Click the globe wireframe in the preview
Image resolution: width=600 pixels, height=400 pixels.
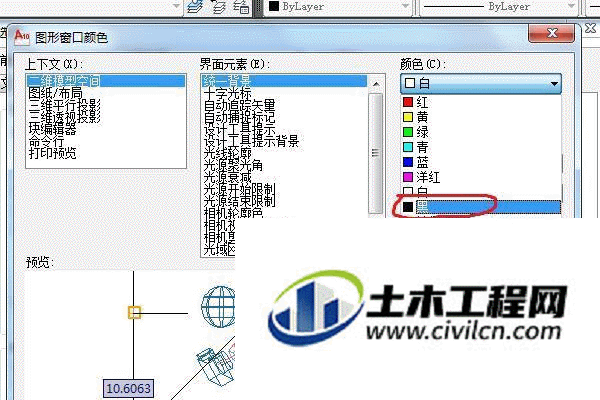(218, 306)
